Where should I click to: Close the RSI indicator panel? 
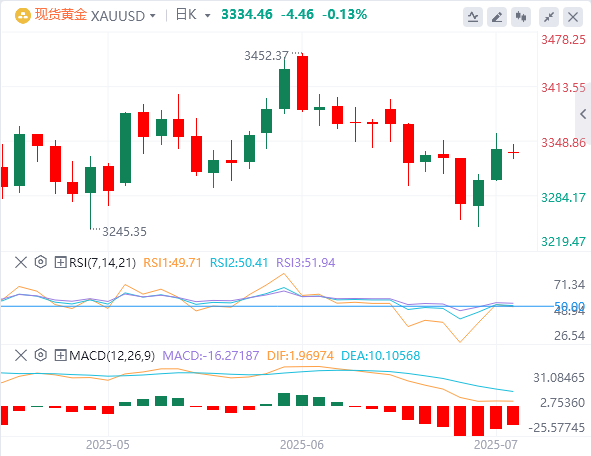(x=21, y=262)
